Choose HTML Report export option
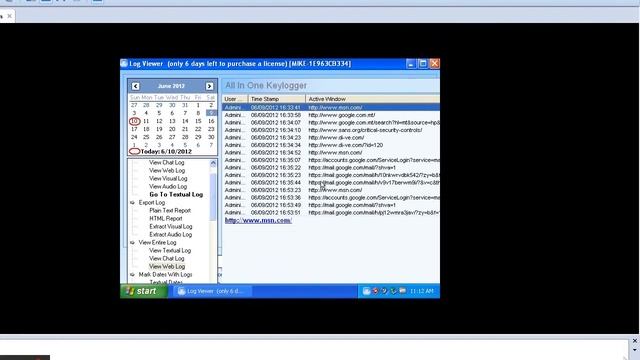The width and height of the screenshot is (640, 360). click(x=166, y=218)
